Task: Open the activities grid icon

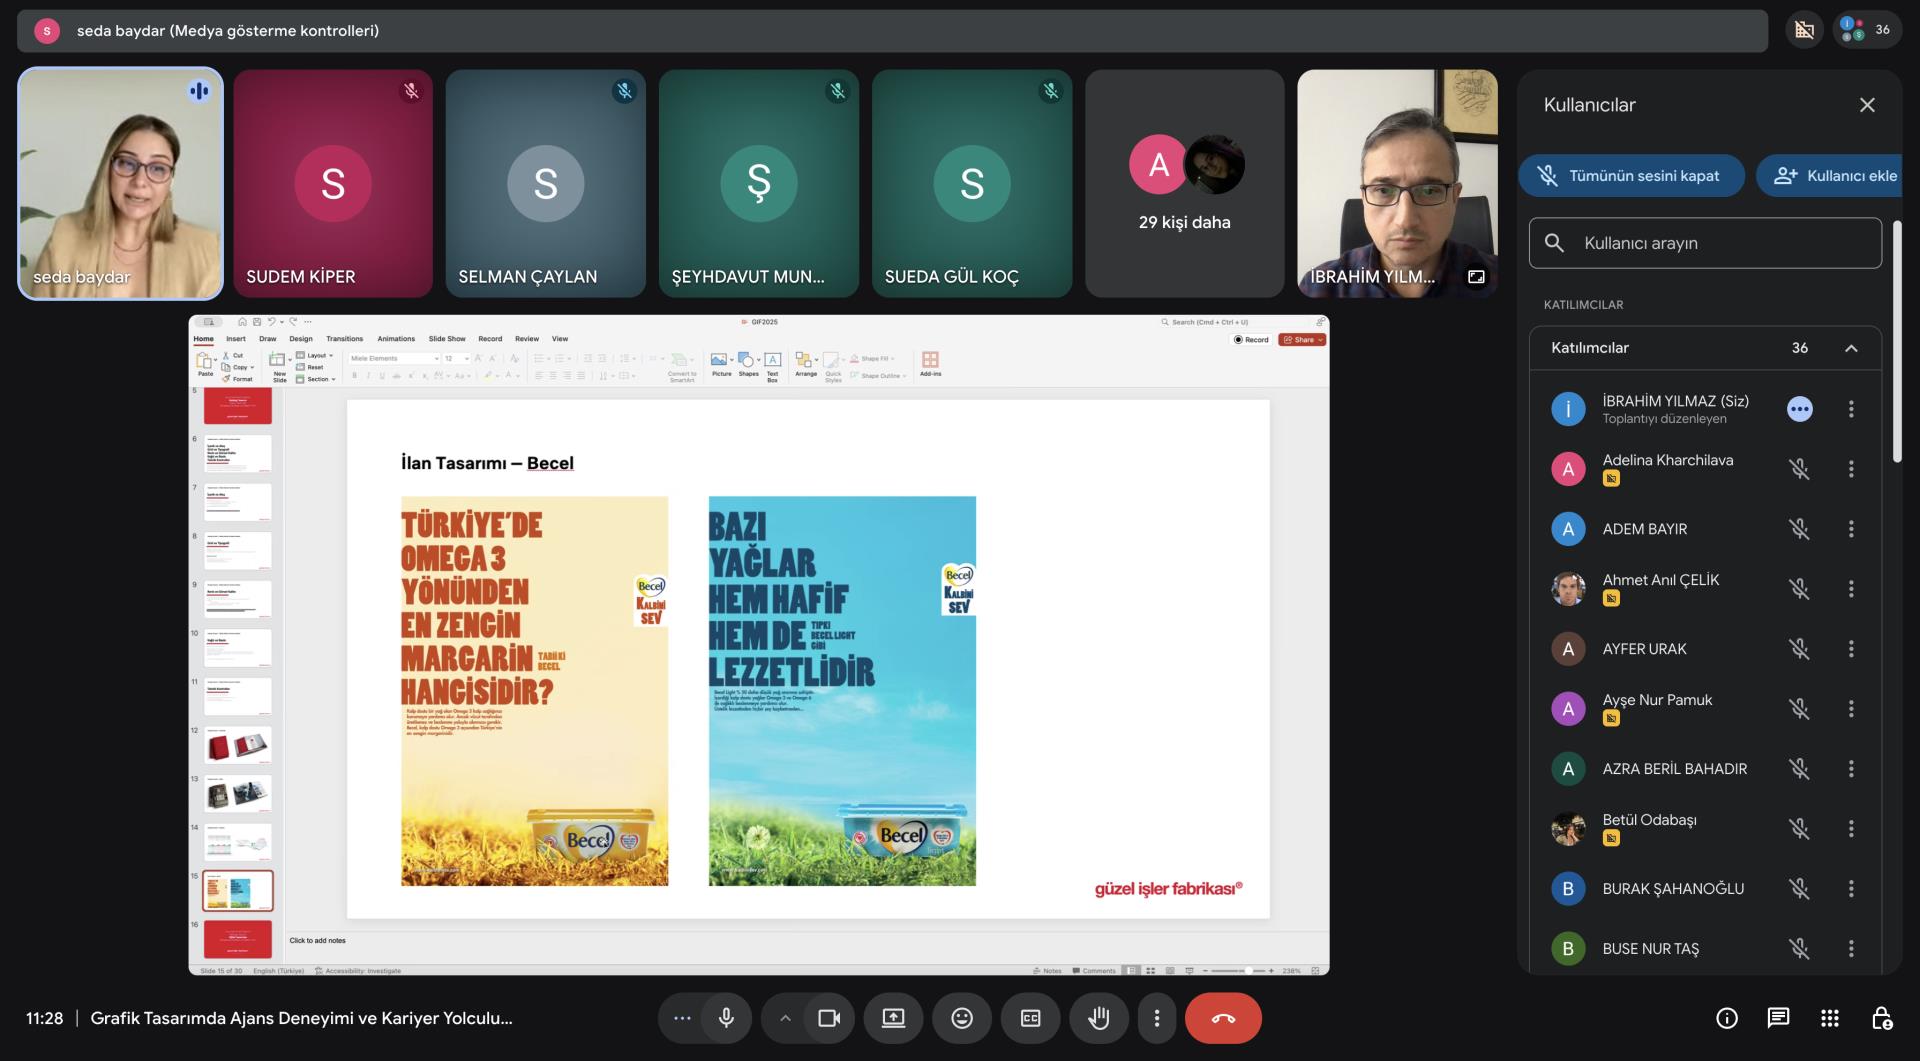Action: tap(1829, 1018)
